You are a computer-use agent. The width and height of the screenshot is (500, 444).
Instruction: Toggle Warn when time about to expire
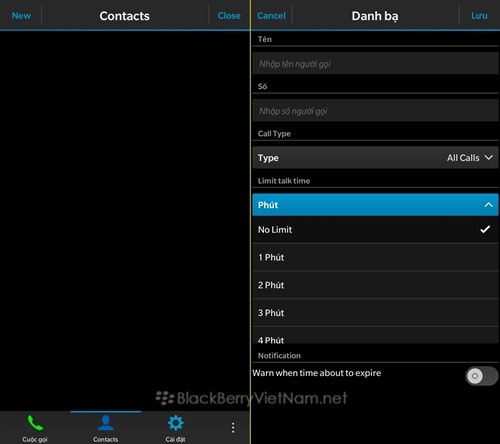point(482,376)
